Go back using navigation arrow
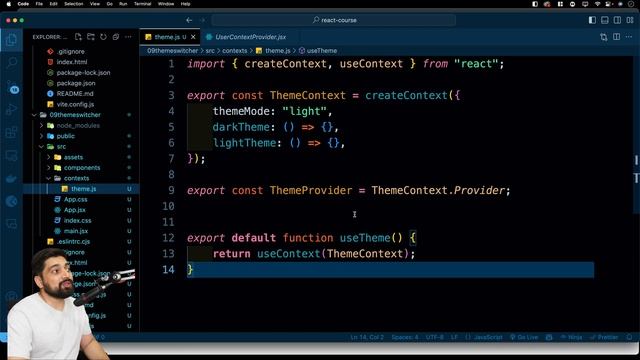640x360 pixels. click(189, 20)
